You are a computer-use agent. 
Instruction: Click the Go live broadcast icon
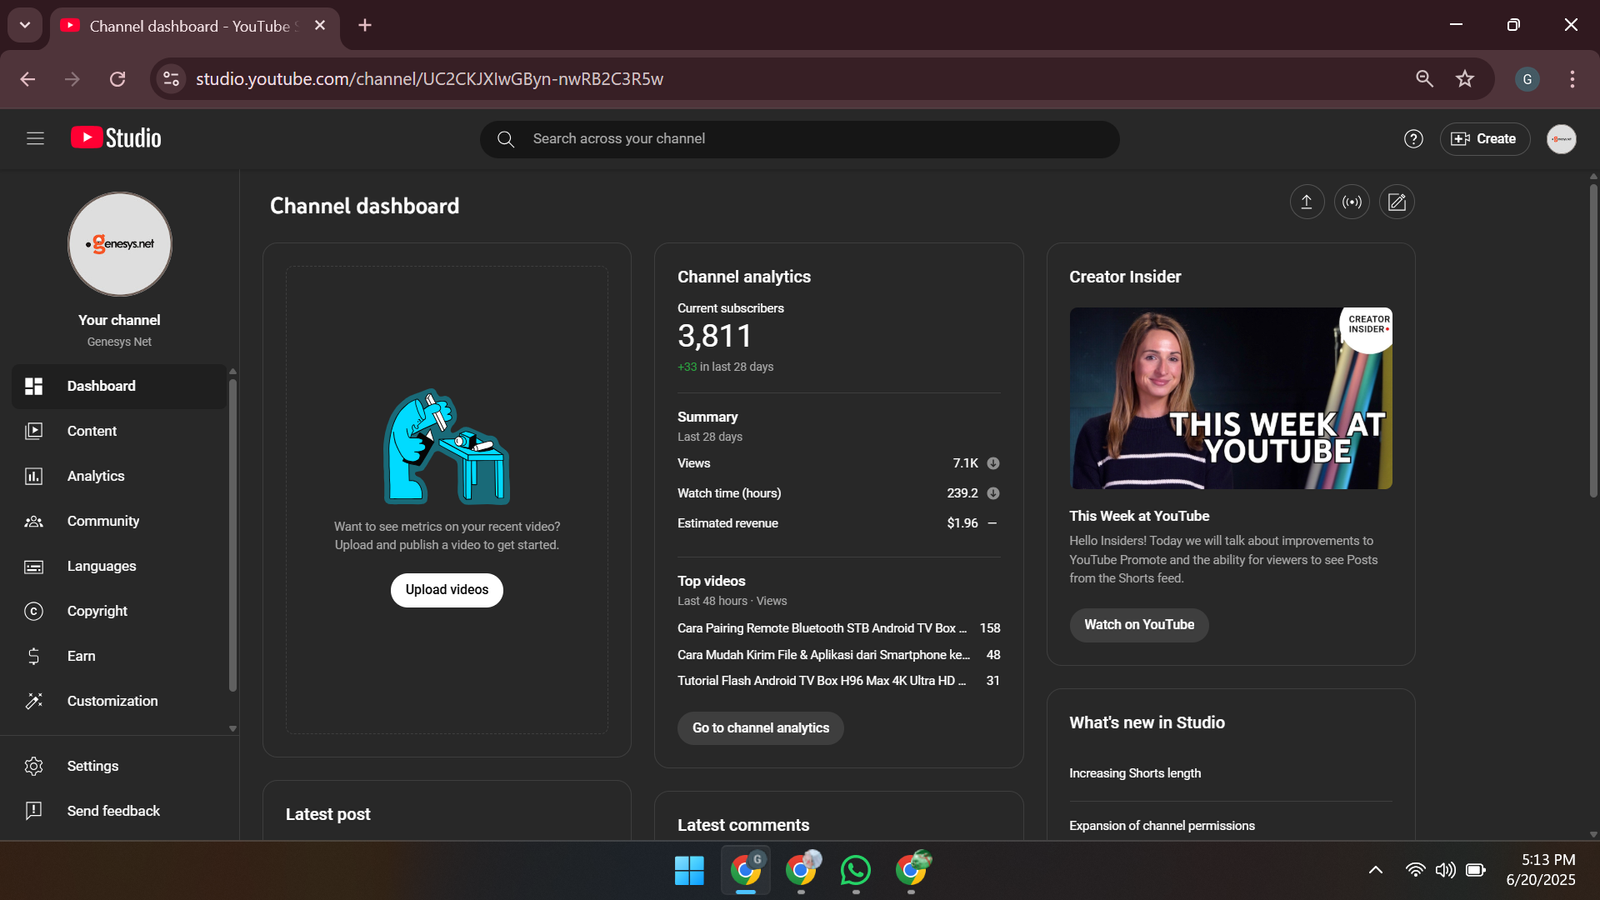pos(1352,202)
